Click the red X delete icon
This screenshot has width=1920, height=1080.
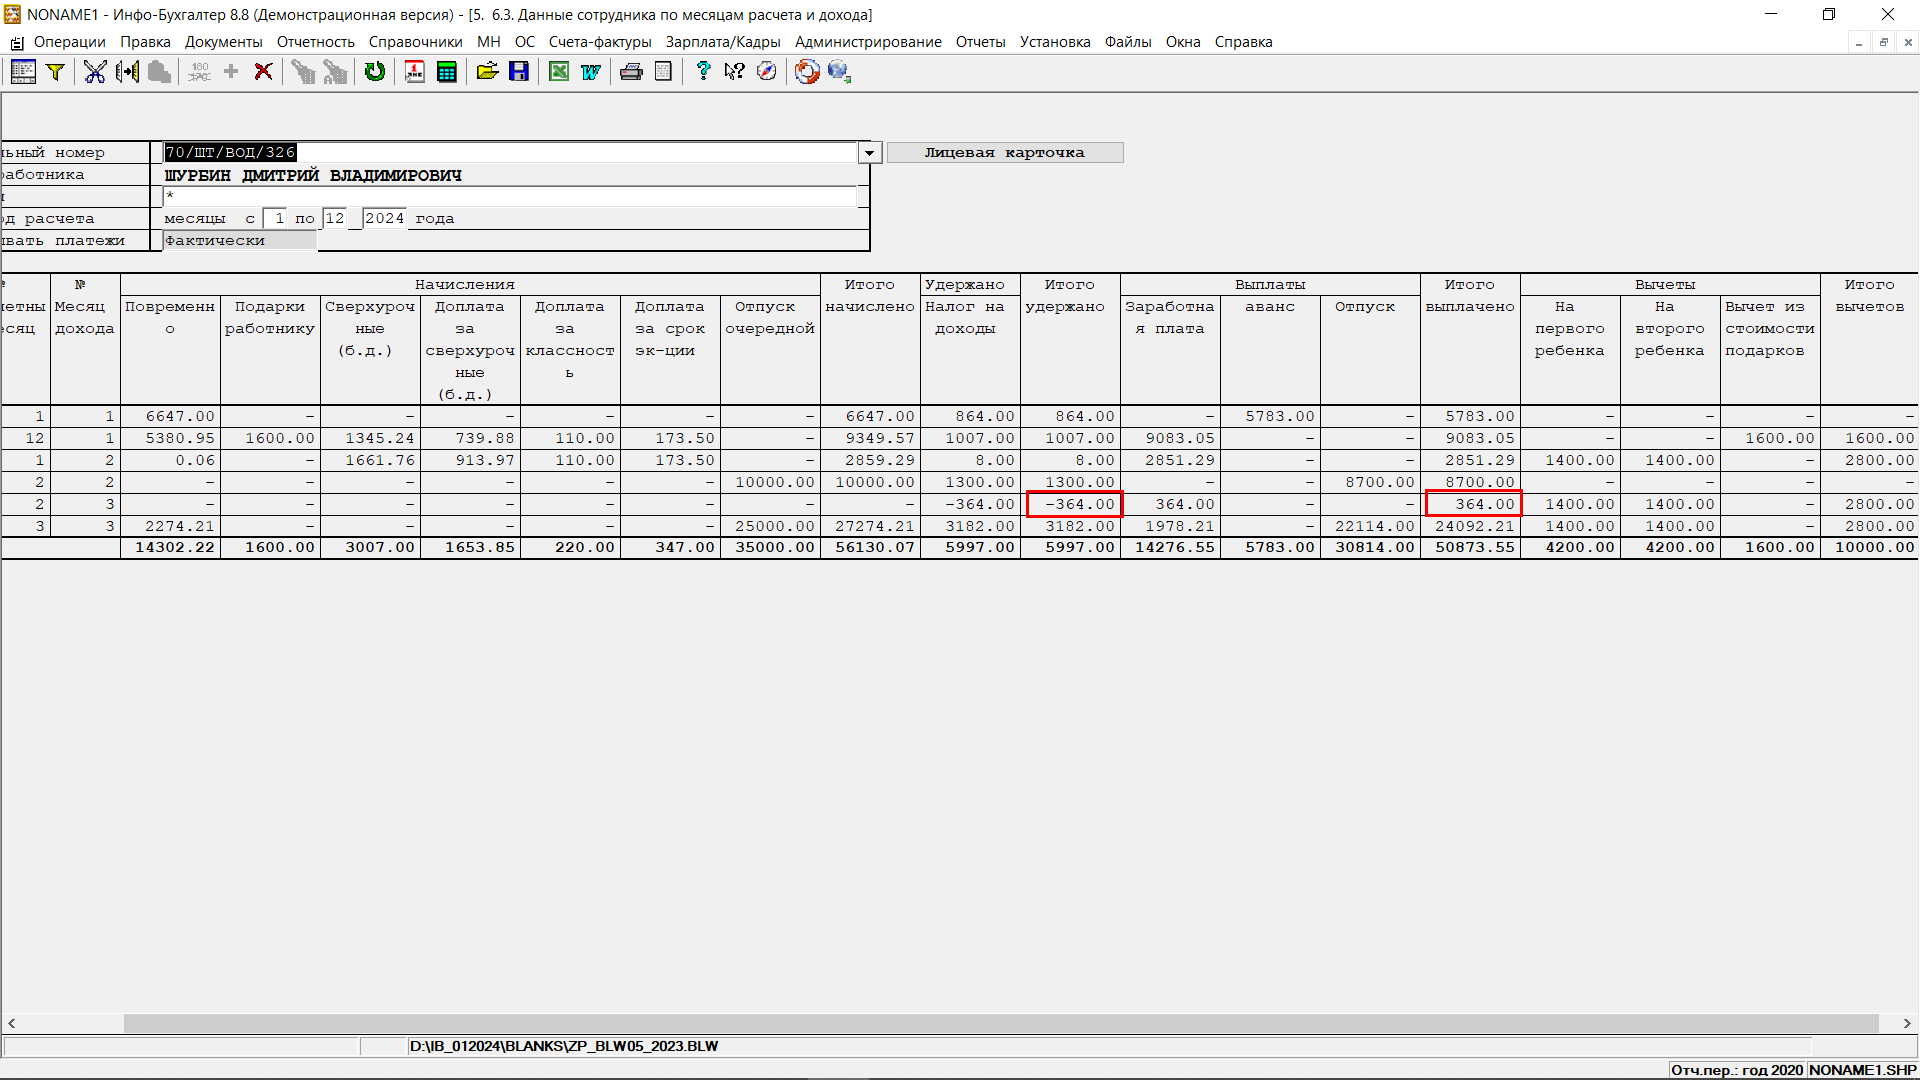(x=263, y=72)
